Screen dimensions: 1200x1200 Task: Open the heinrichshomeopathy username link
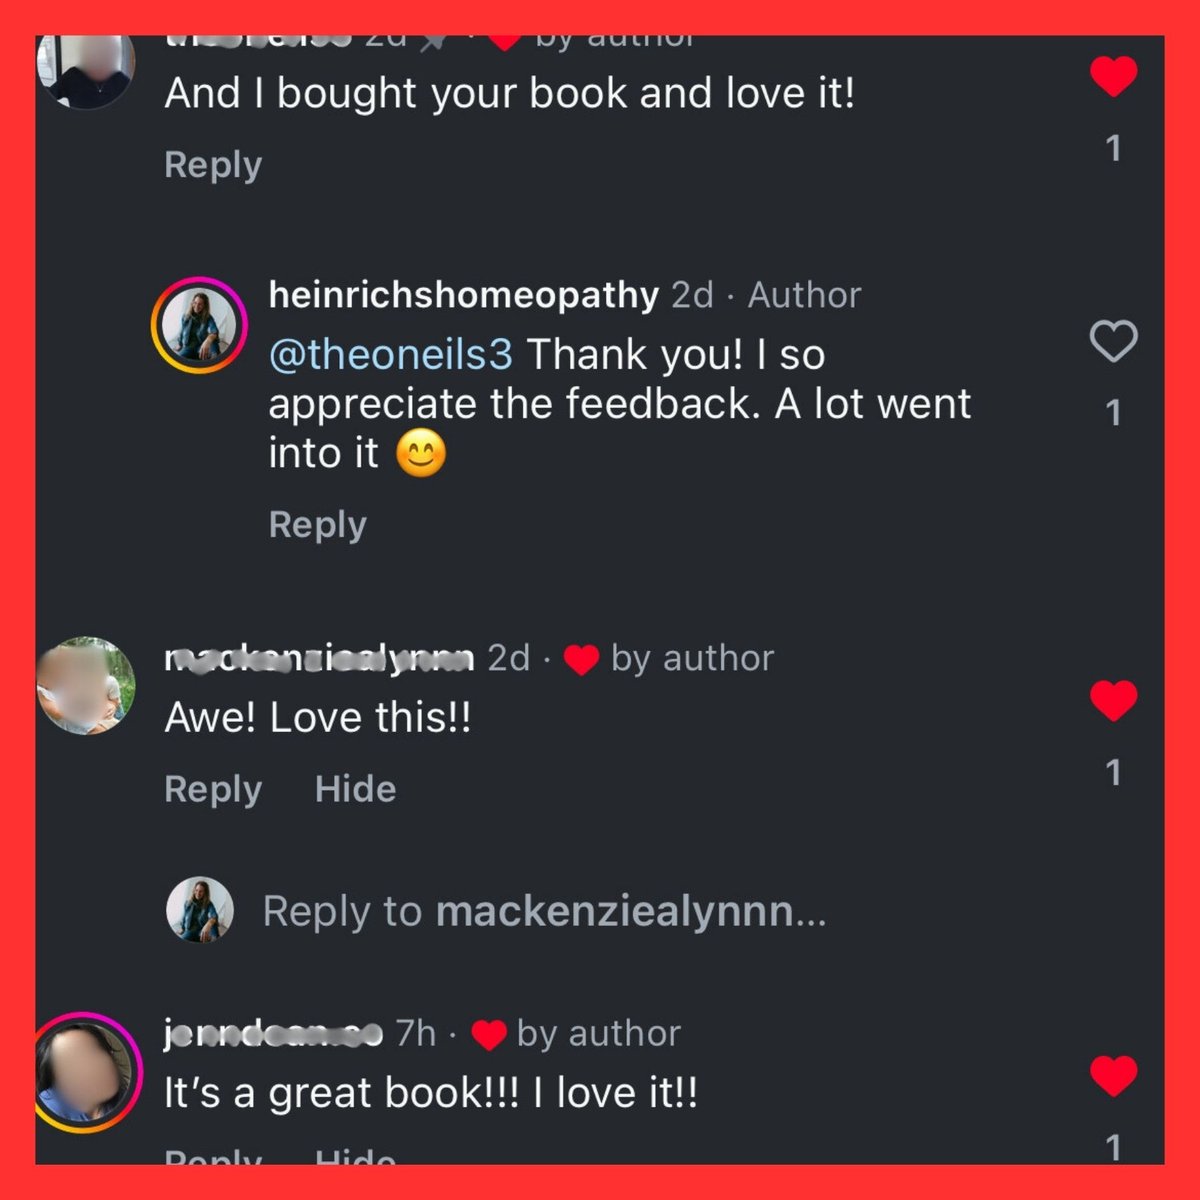point(464,295)
